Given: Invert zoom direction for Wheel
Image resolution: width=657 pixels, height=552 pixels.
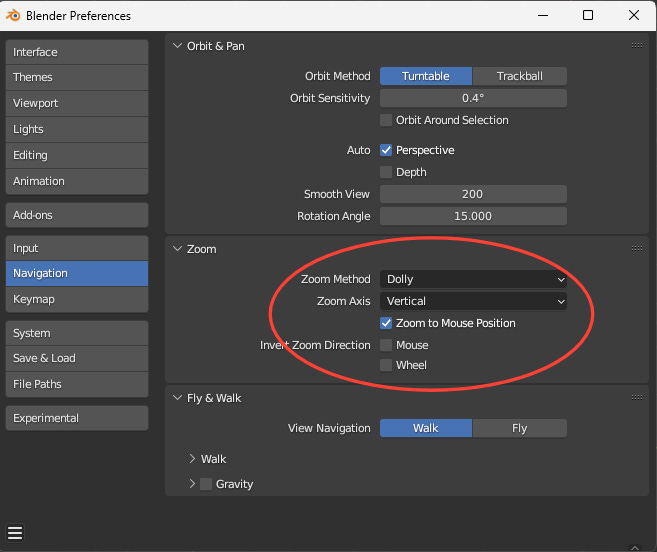Looking at the screenshot, I should coord(386,365).
